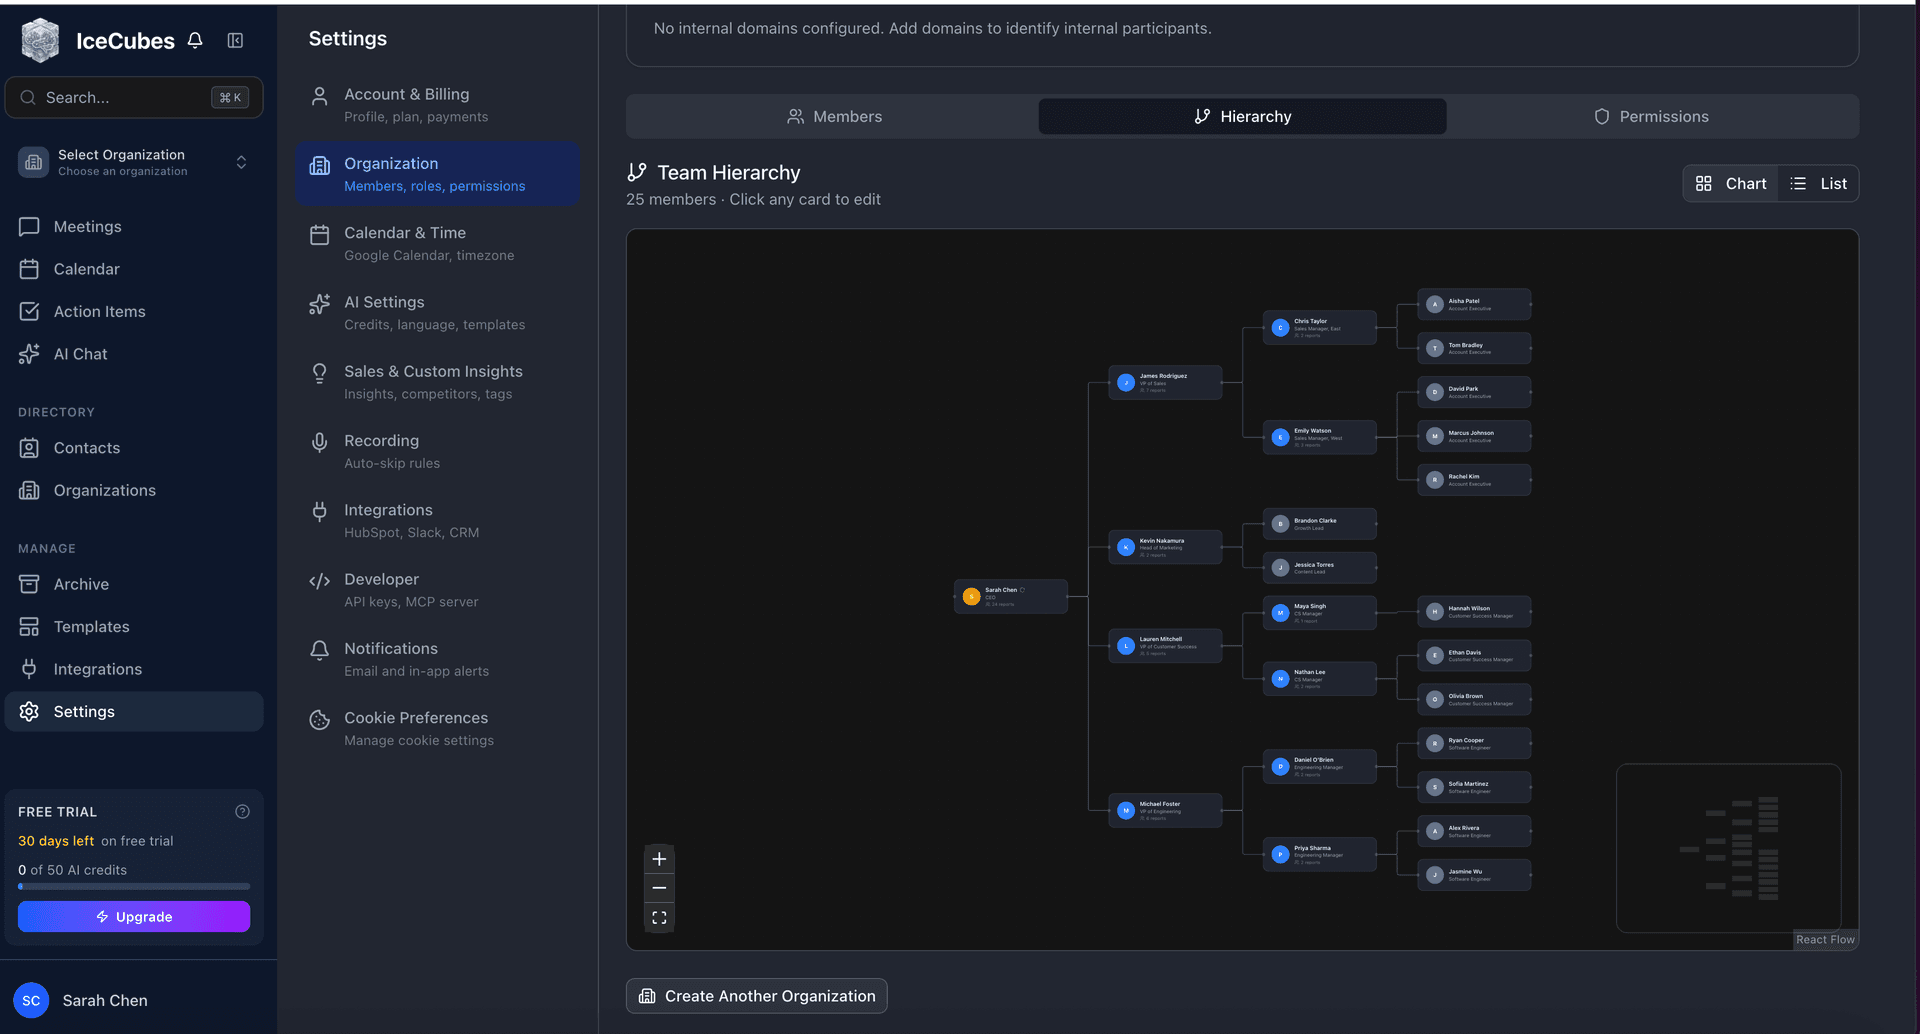
Task: Click the IceCubes logo icon
Action: [x=39, y=40]
